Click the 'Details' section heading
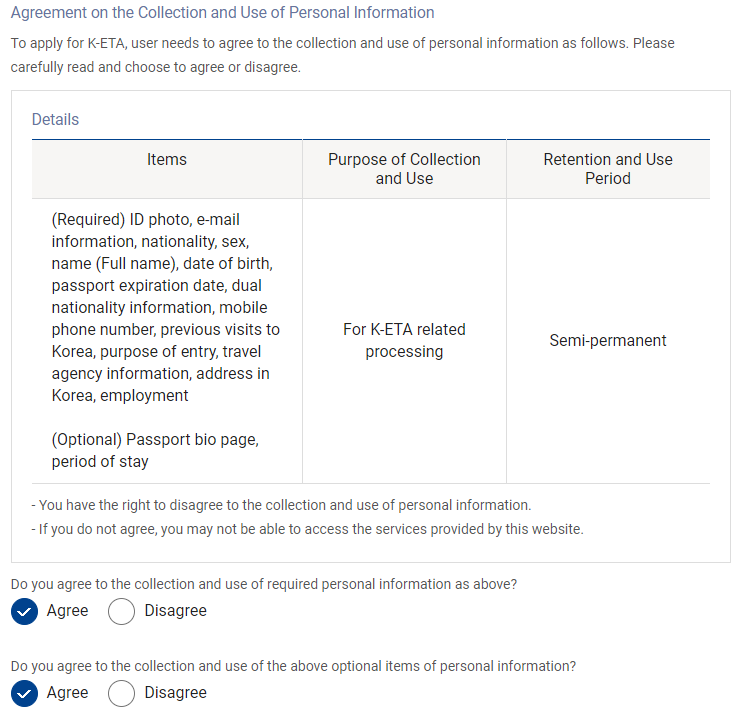 point(55,119)
